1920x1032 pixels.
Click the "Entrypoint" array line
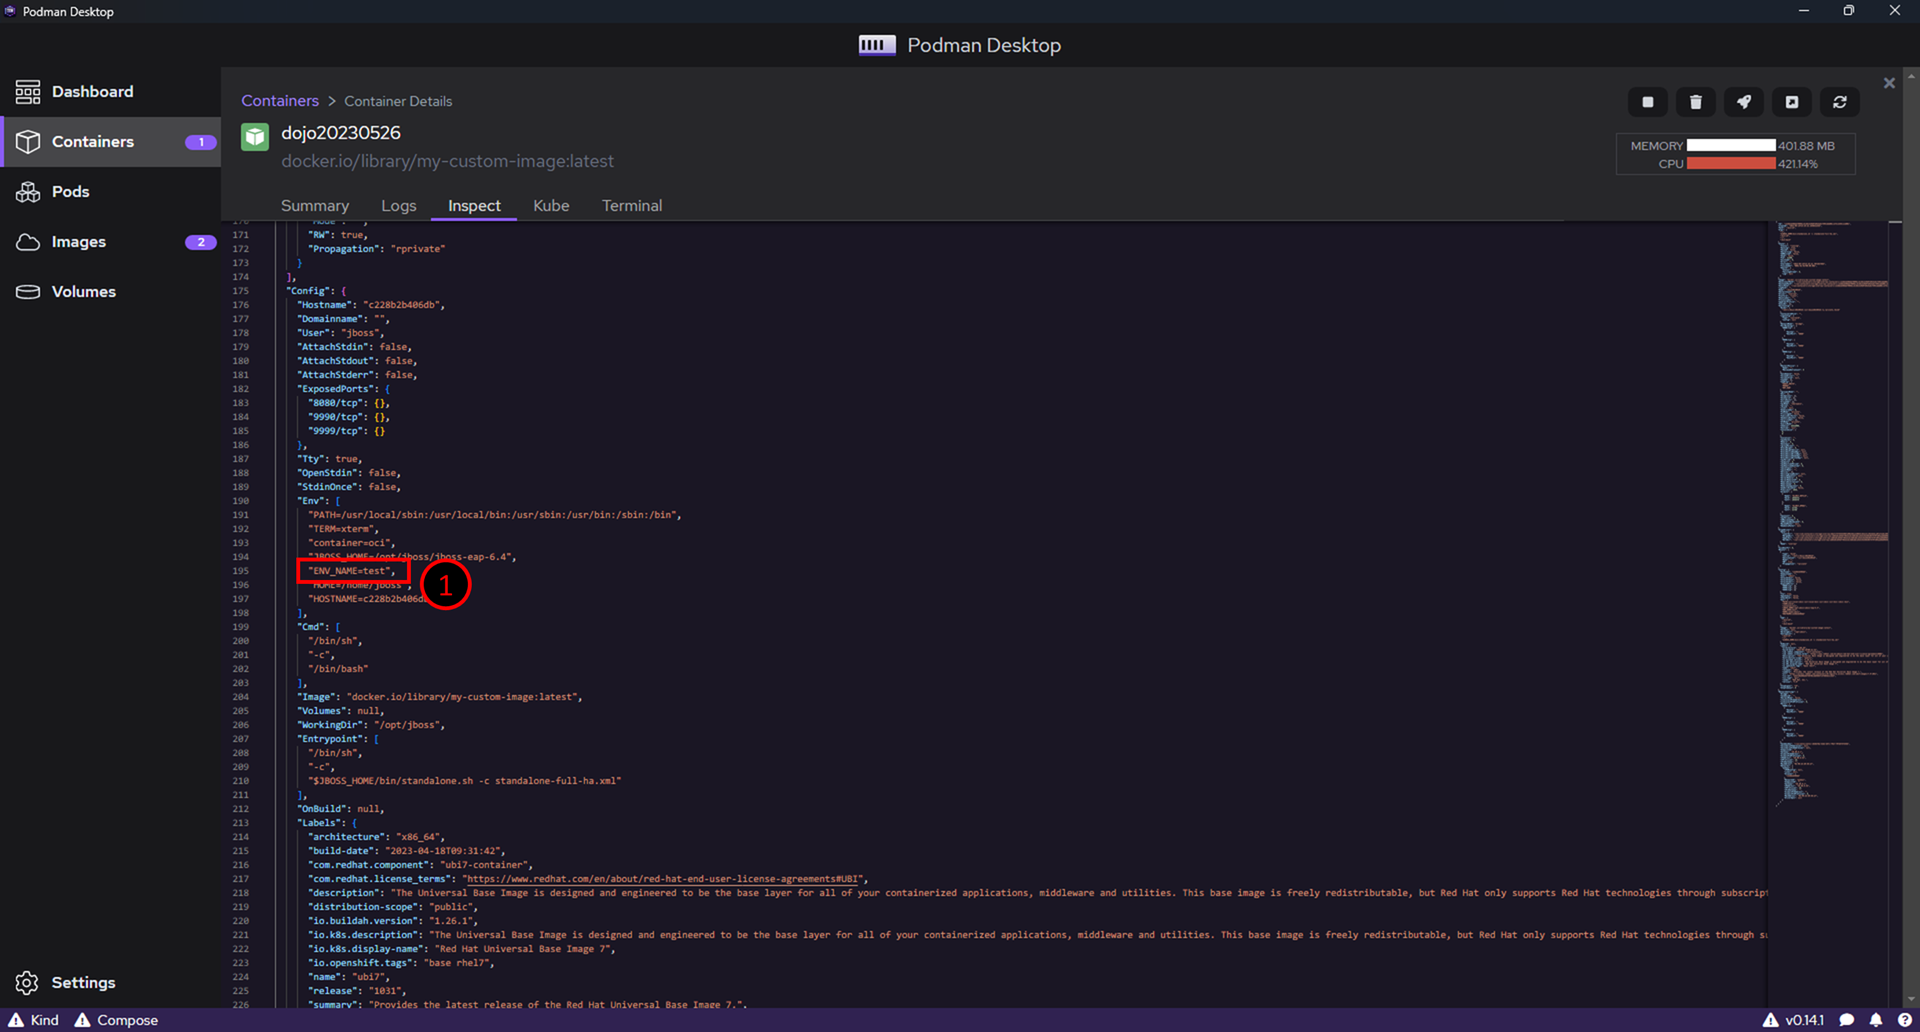point(338,739)
